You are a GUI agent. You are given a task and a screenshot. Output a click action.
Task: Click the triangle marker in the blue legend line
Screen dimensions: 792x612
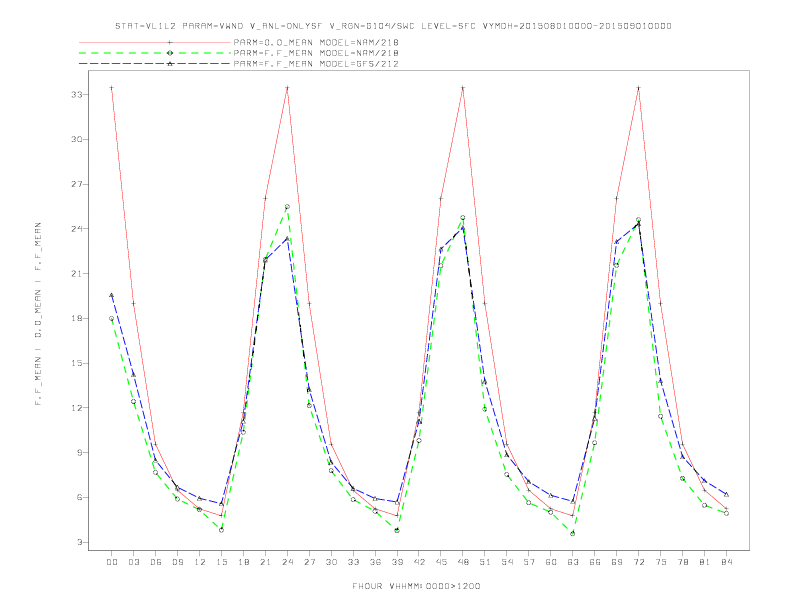[170, 64]
